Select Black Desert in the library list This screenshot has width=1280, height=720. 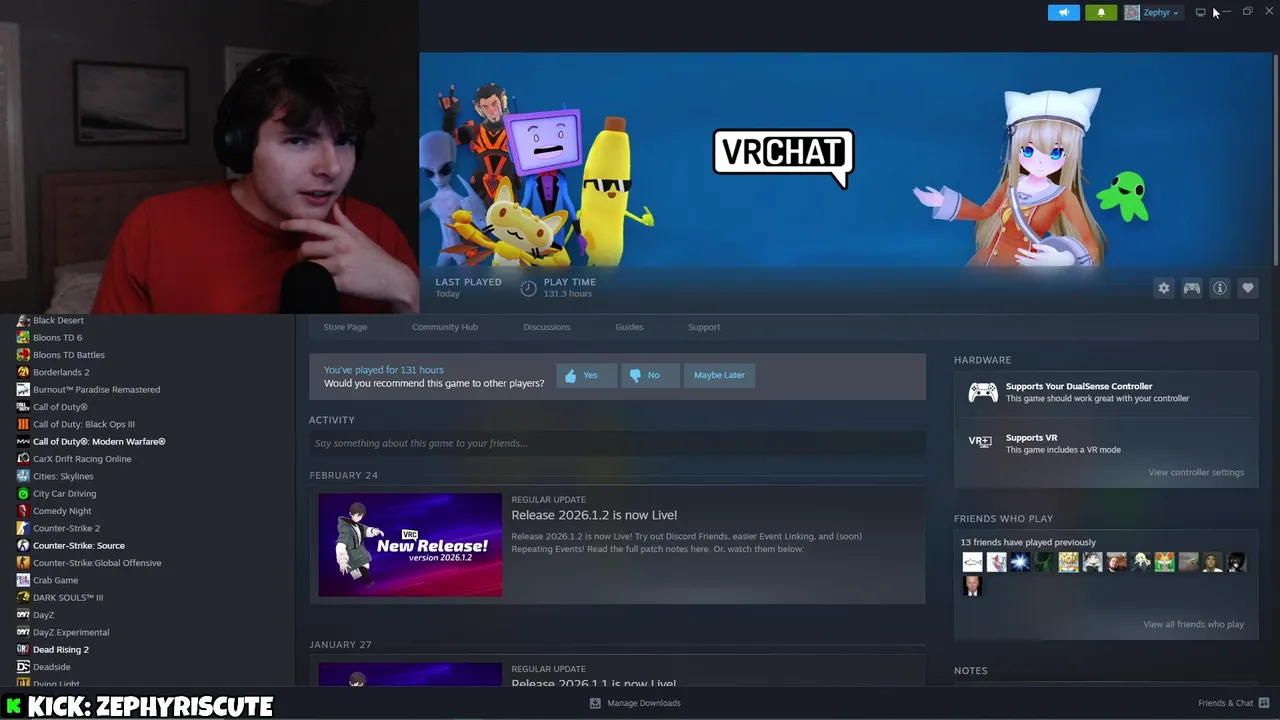[x=58, y=320]
